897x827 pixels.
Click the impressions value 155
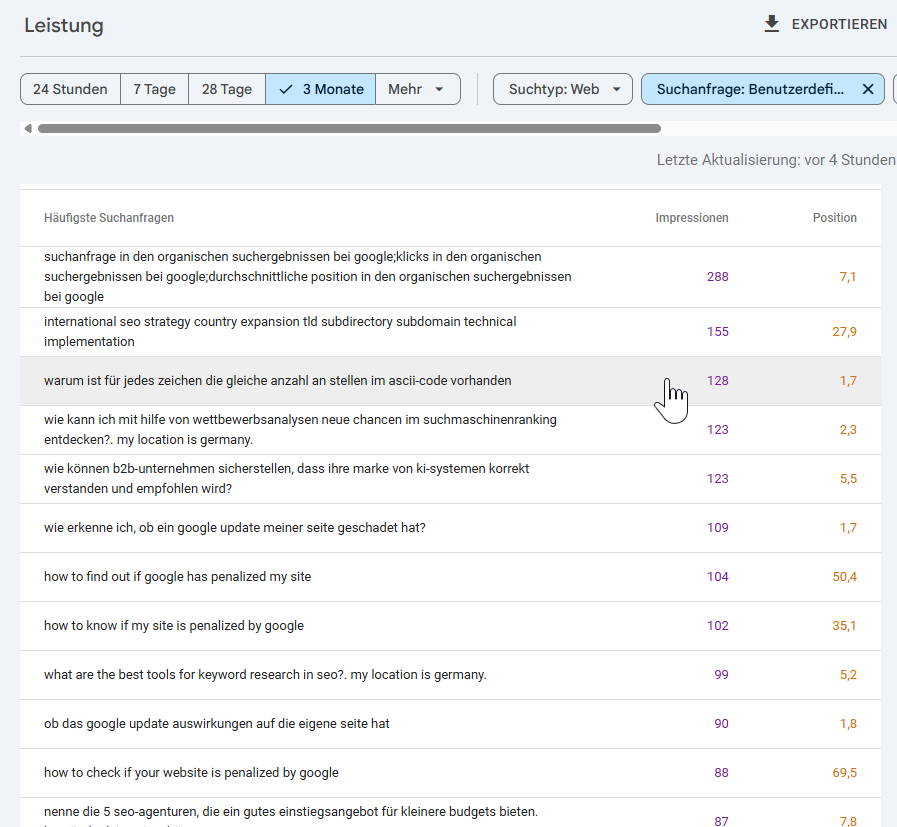(717, 332)
